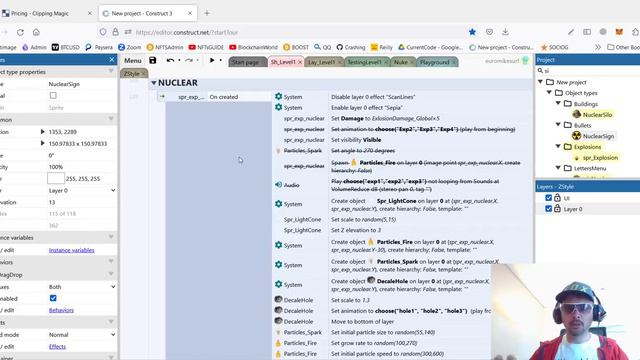Open a new browser tab

coord(207,13)
